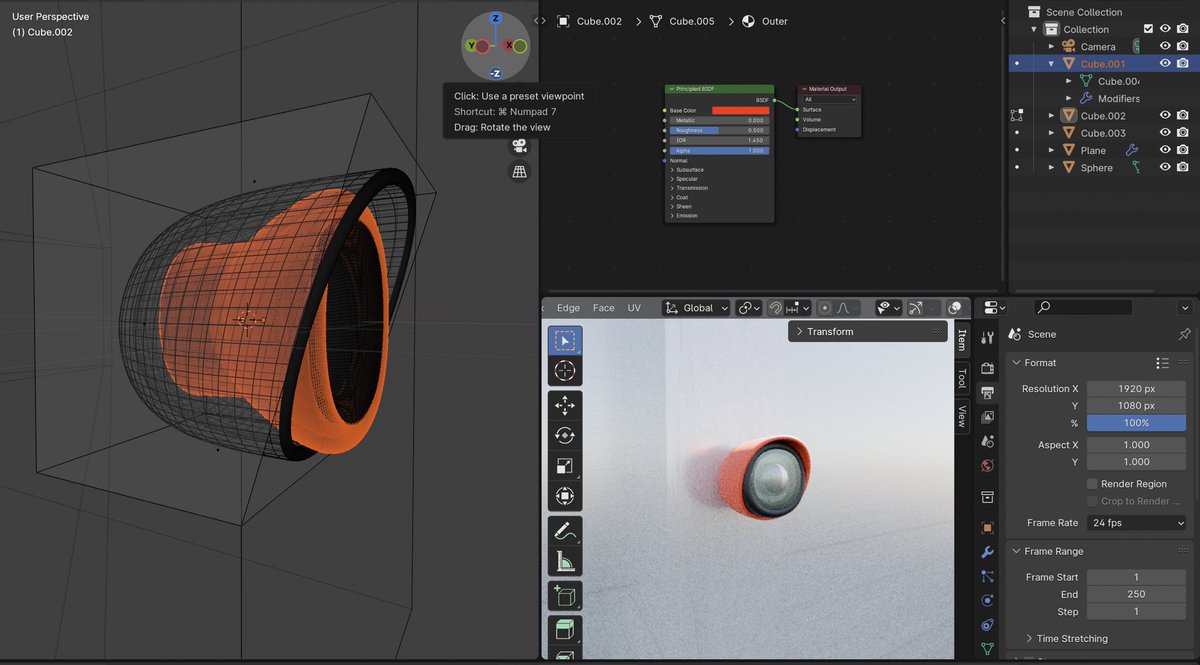1200x665 pixels.
Task: Disable Cube.003 in renders via camera icon
Action: (1183, 132)
